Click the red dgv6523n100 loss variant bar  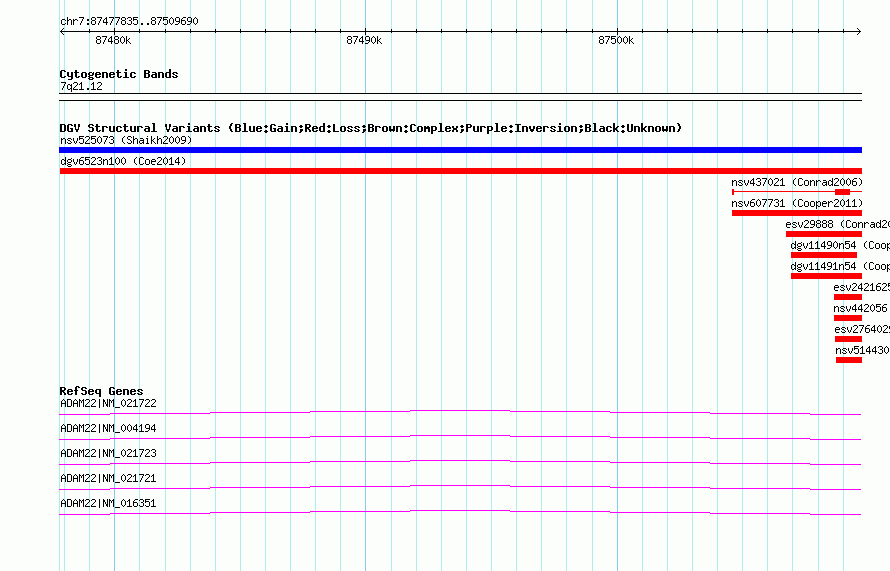point(460,171)
